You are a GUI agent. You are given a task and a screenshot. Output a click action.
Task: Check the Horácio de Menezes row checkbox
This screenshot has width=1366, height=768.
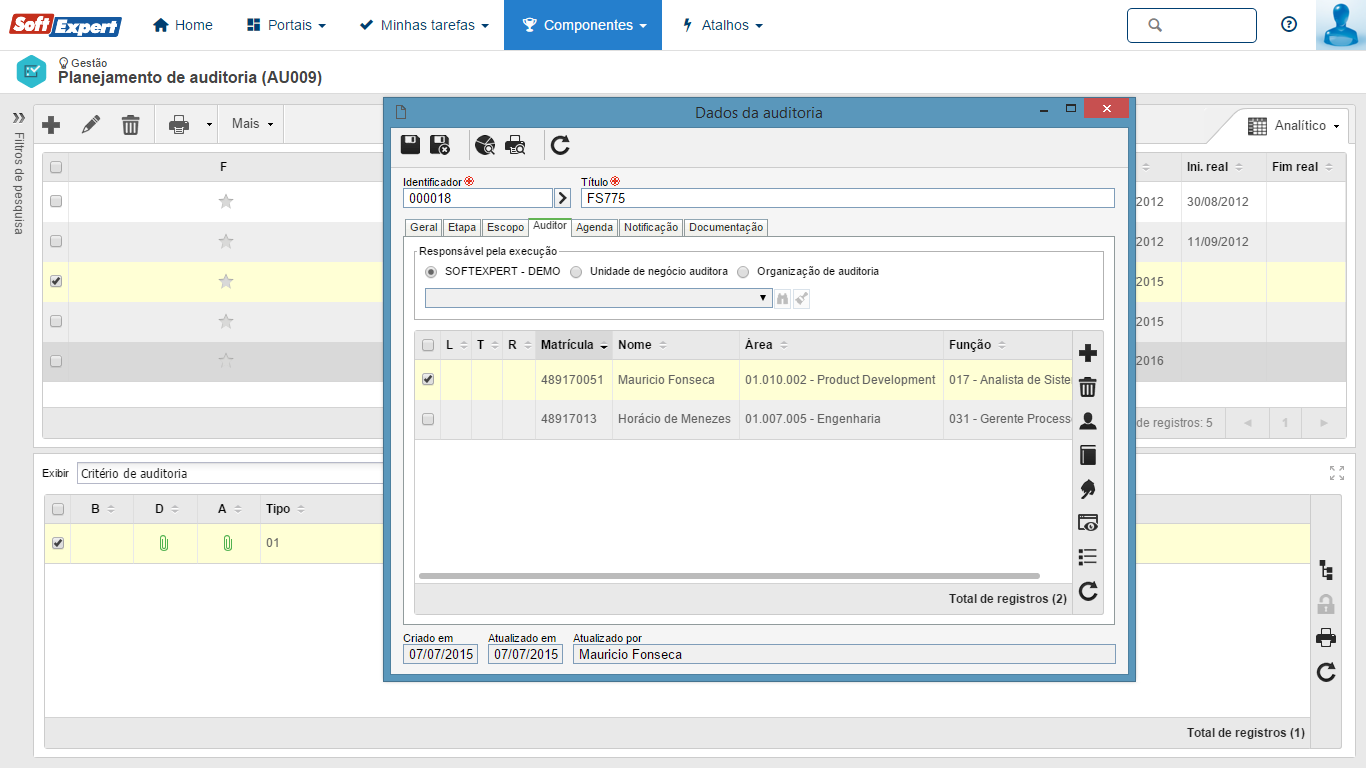tap(428, 419)
